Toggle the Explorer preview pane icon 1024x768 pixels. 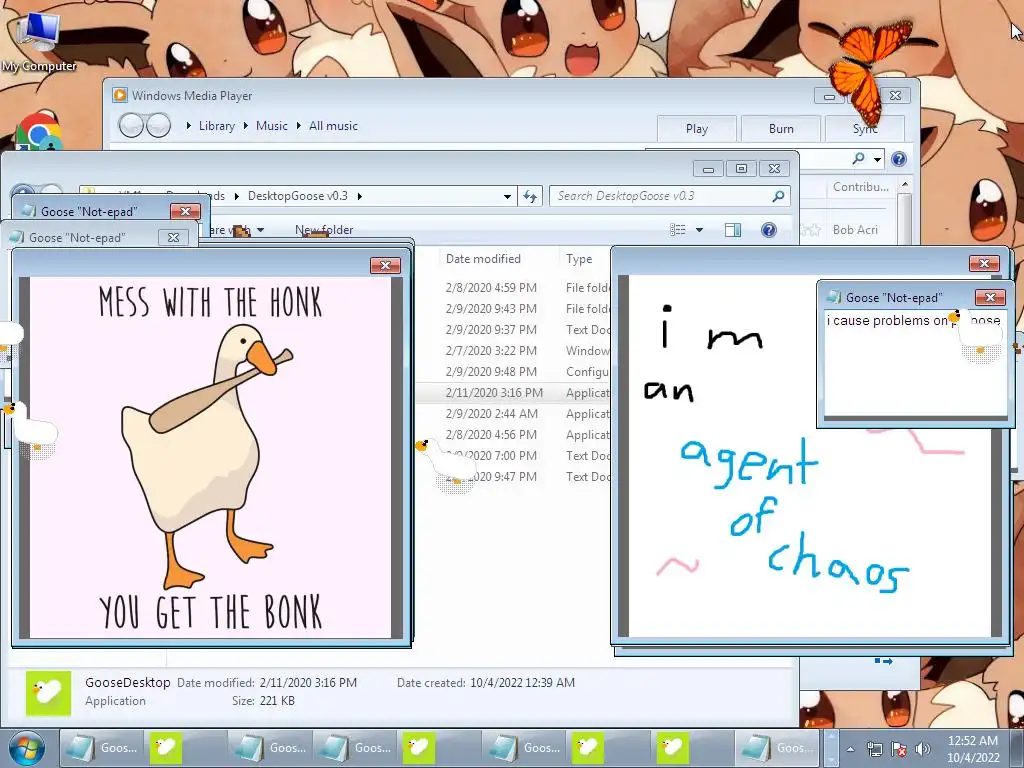click(733, 229)
